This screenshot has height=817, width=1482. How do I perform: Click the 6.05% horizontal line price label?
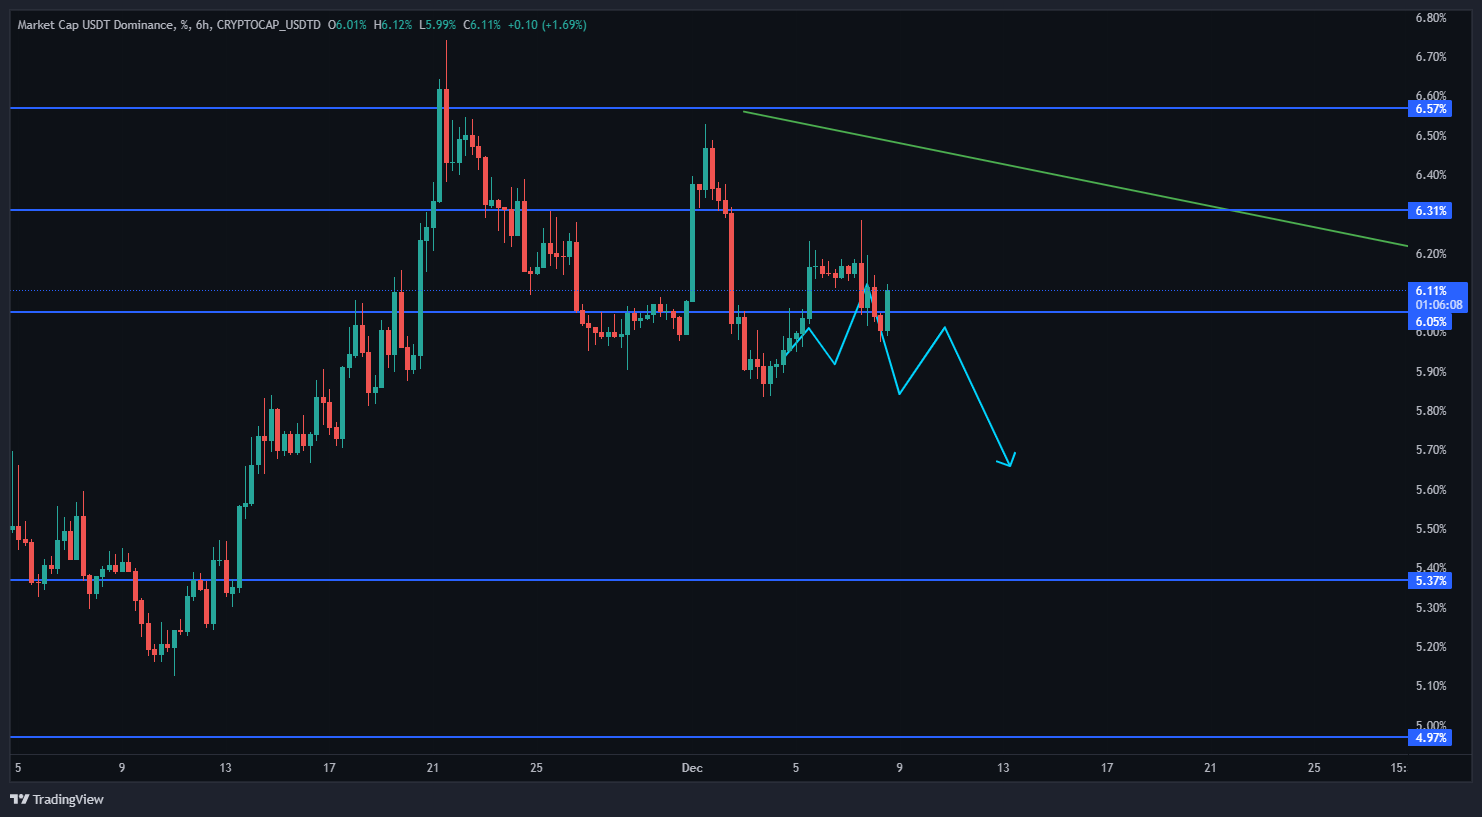(1431, 322)
